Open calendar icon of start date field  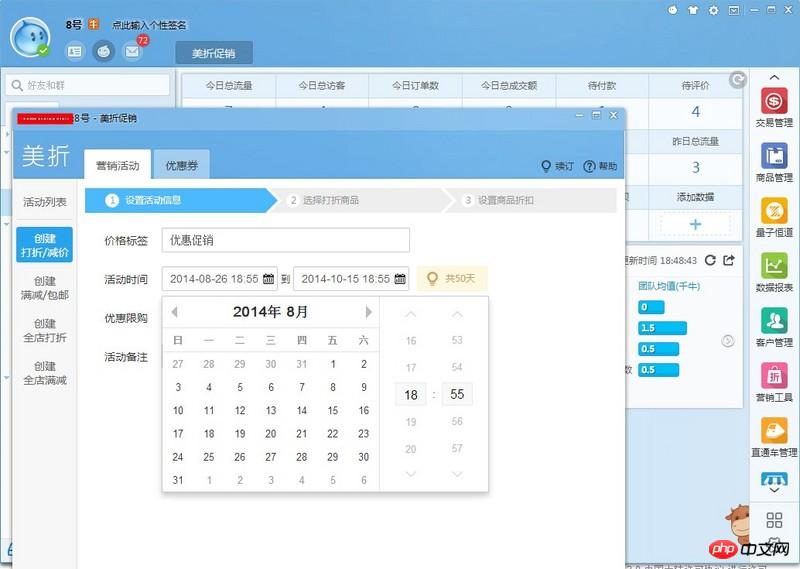click(x=268, y=279)
